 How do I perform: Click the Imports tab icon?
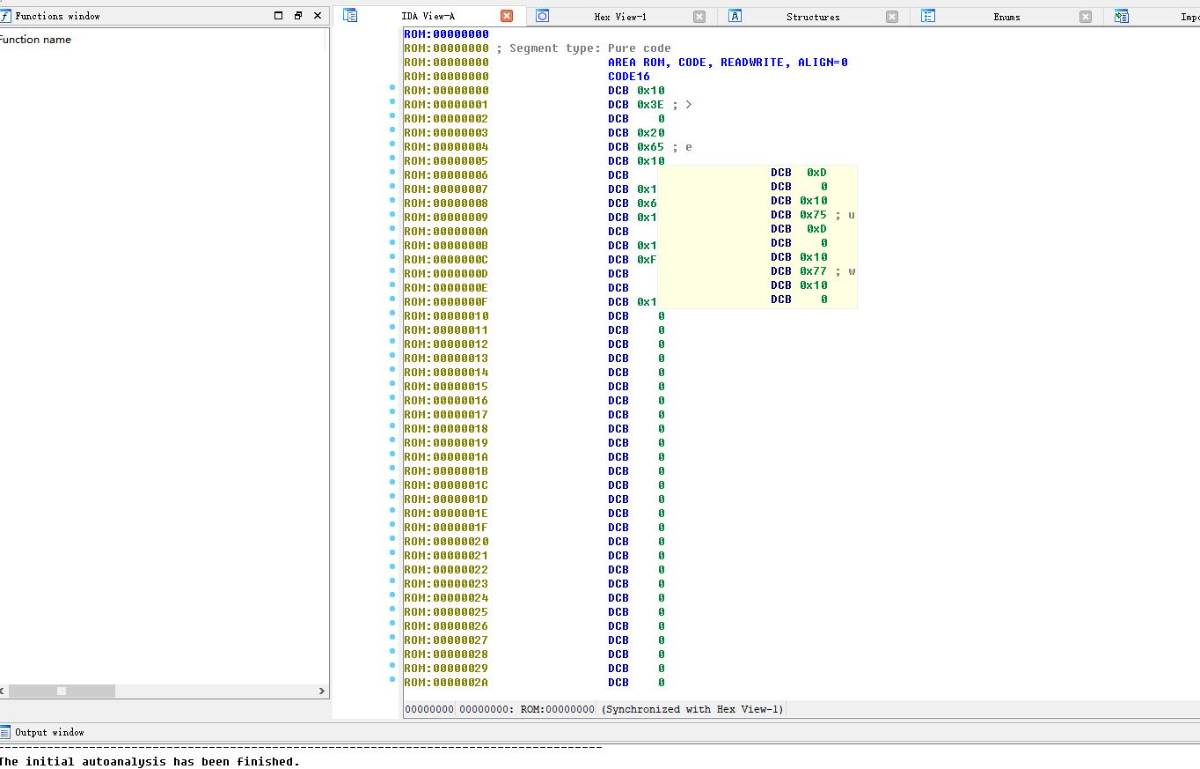point(1121,16)
